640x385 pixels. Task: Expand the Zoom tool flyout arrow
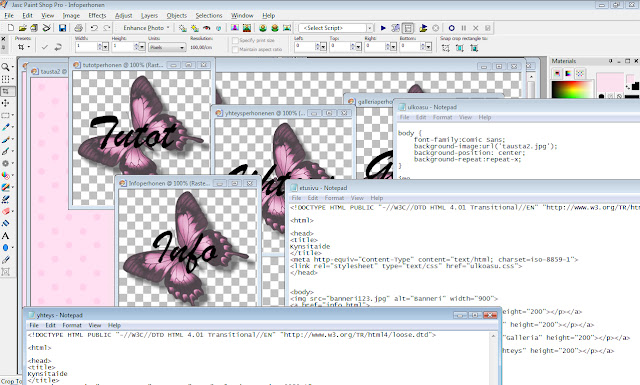pyautogui.click(x=13, y=67)
